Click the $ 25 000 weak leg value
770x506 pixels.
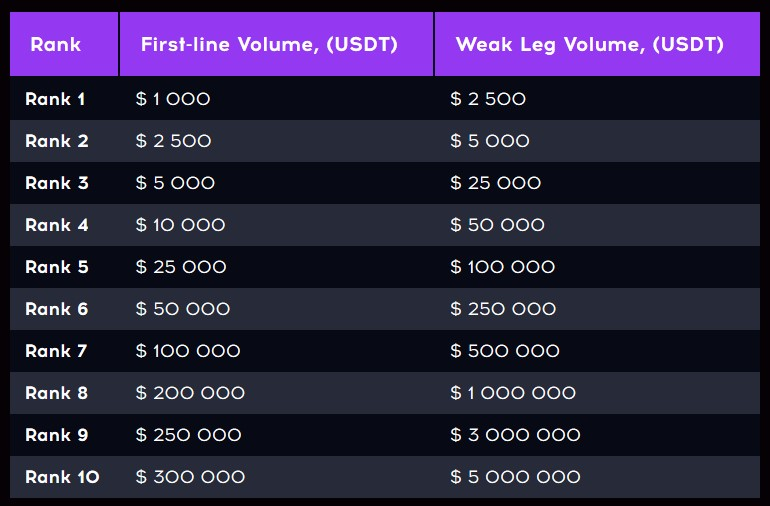pos(495,183)
